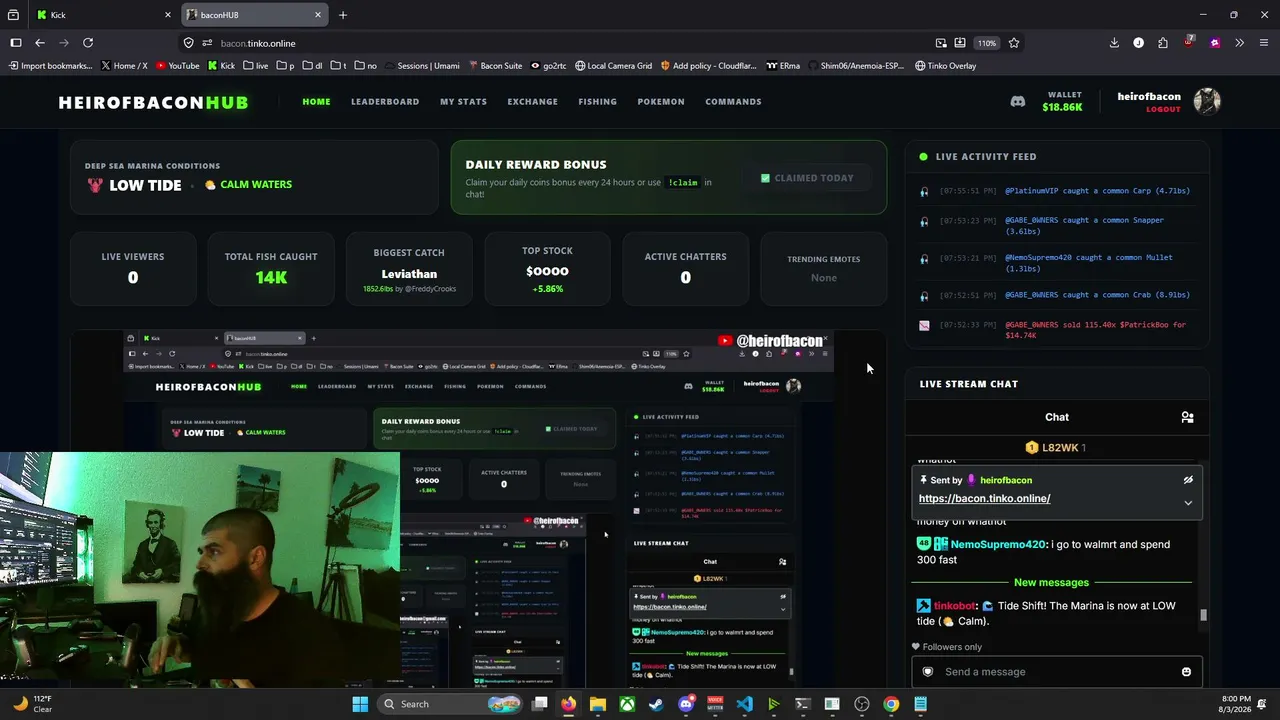Open the chat user list icon

coord(1187,417)
